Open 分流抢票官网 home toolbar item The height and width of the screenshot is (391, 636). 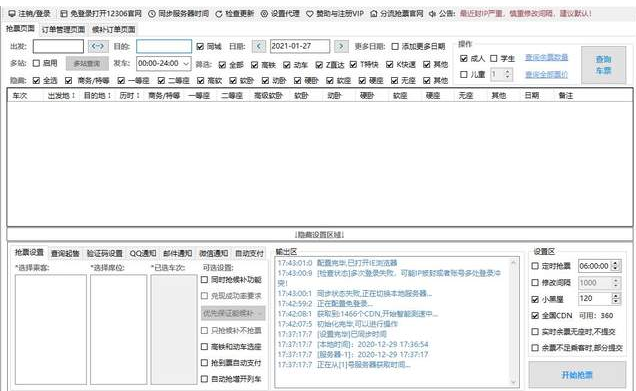[397, 13]
